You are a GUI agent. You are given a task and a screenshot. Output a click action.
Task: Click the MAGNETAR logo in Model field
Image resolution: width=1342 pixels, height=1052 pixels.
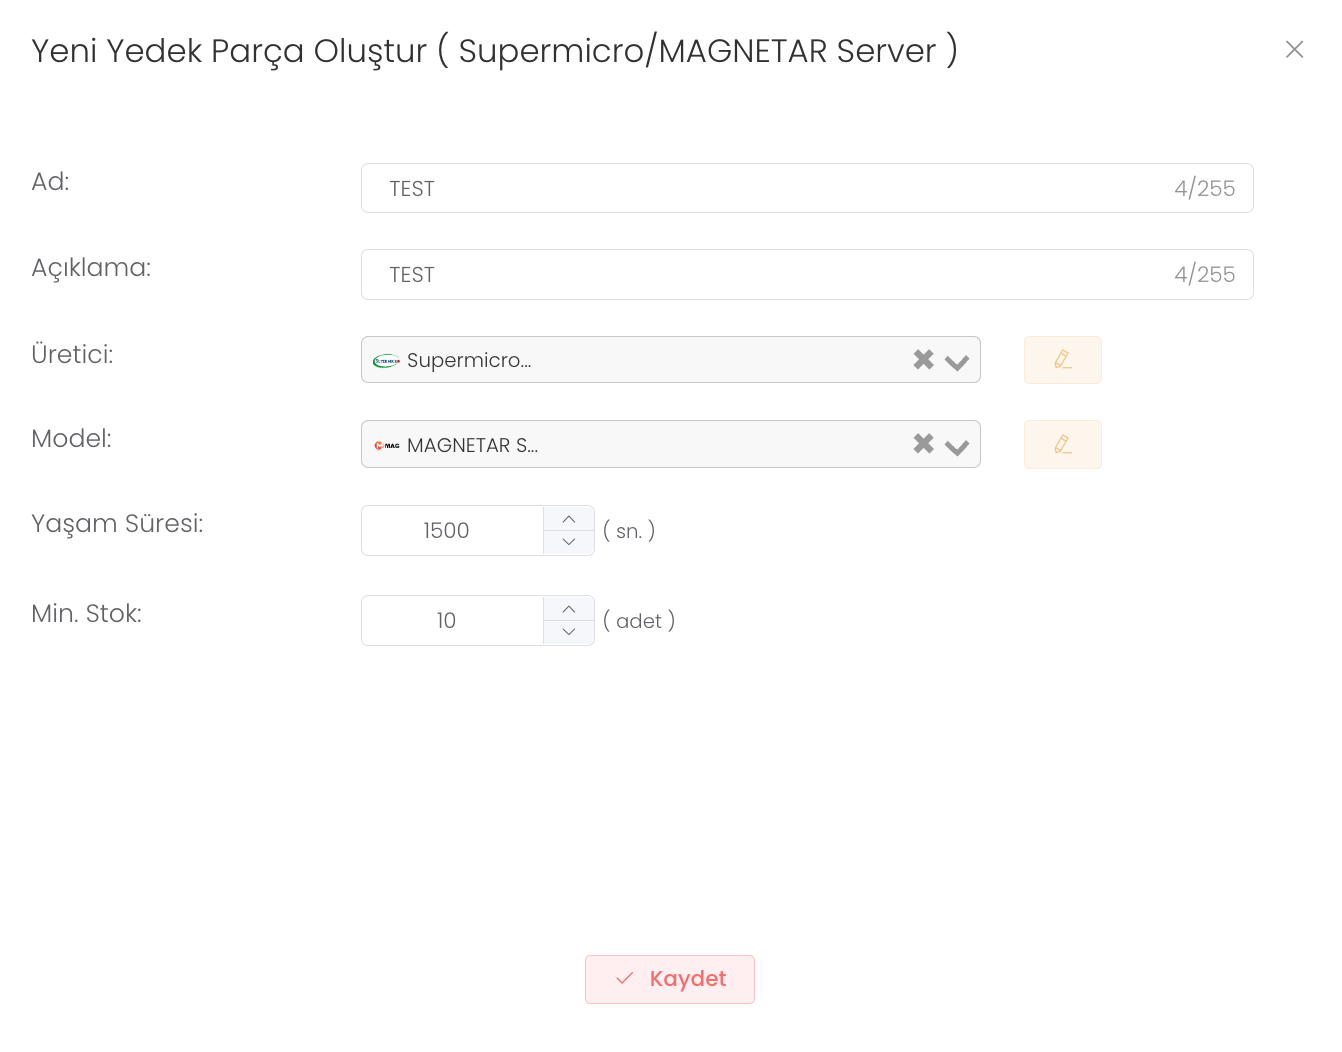point(386,445)
